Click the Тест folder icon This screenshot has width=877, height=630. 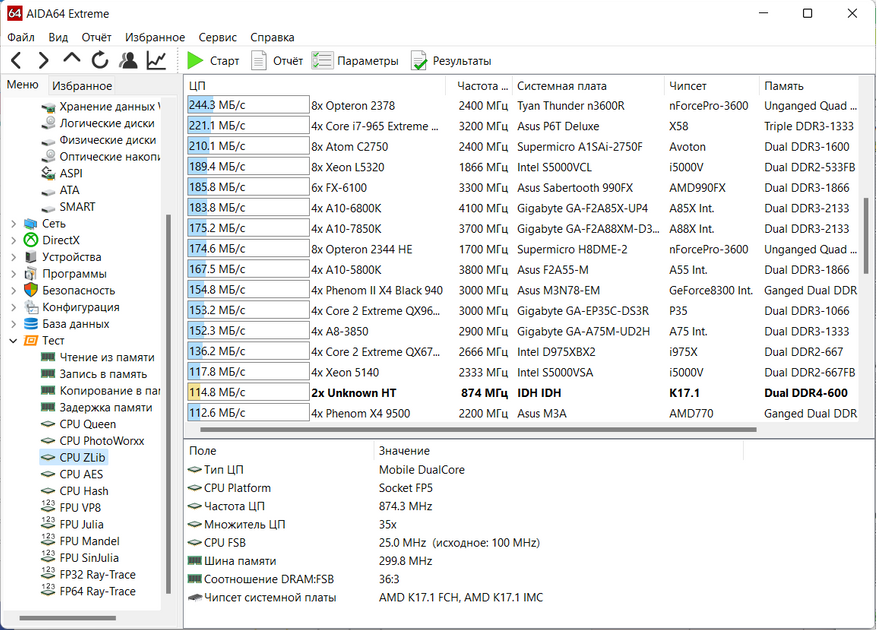31,341
